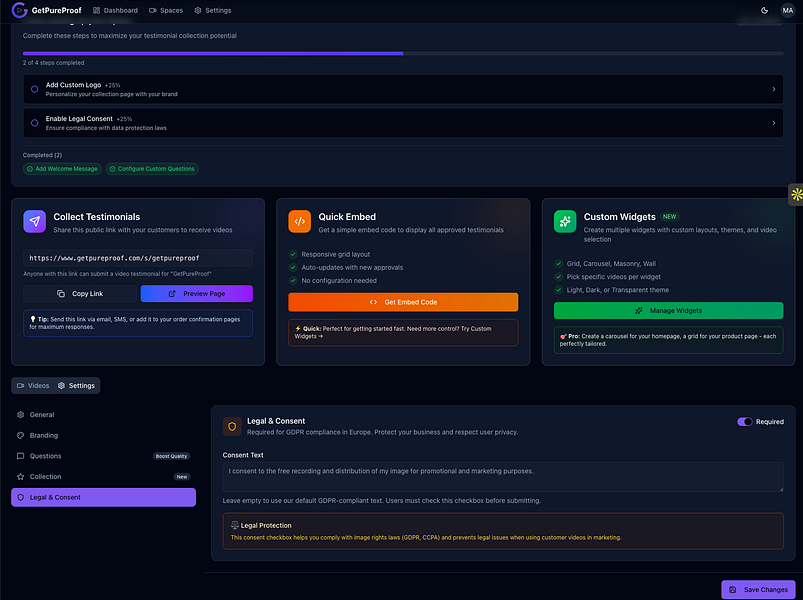This screenshot has width=803, height=600.
Task: Click 'Auto-updates with new approvals' text
Action: pos(352,267)
